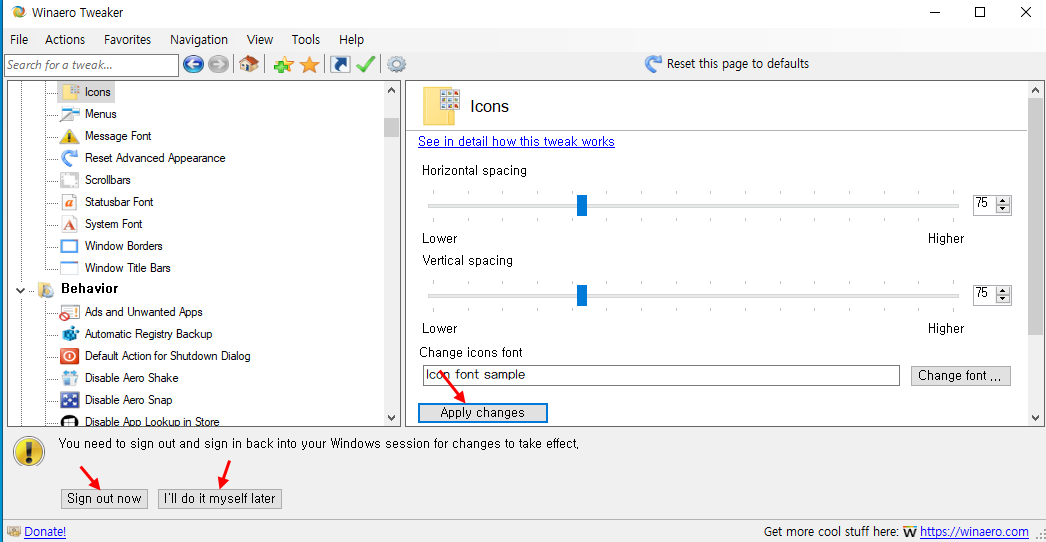Click the Icon font sample text box
Viewport: 1046px width, 542px height.
pyautogui.click(x=661, y=375)
